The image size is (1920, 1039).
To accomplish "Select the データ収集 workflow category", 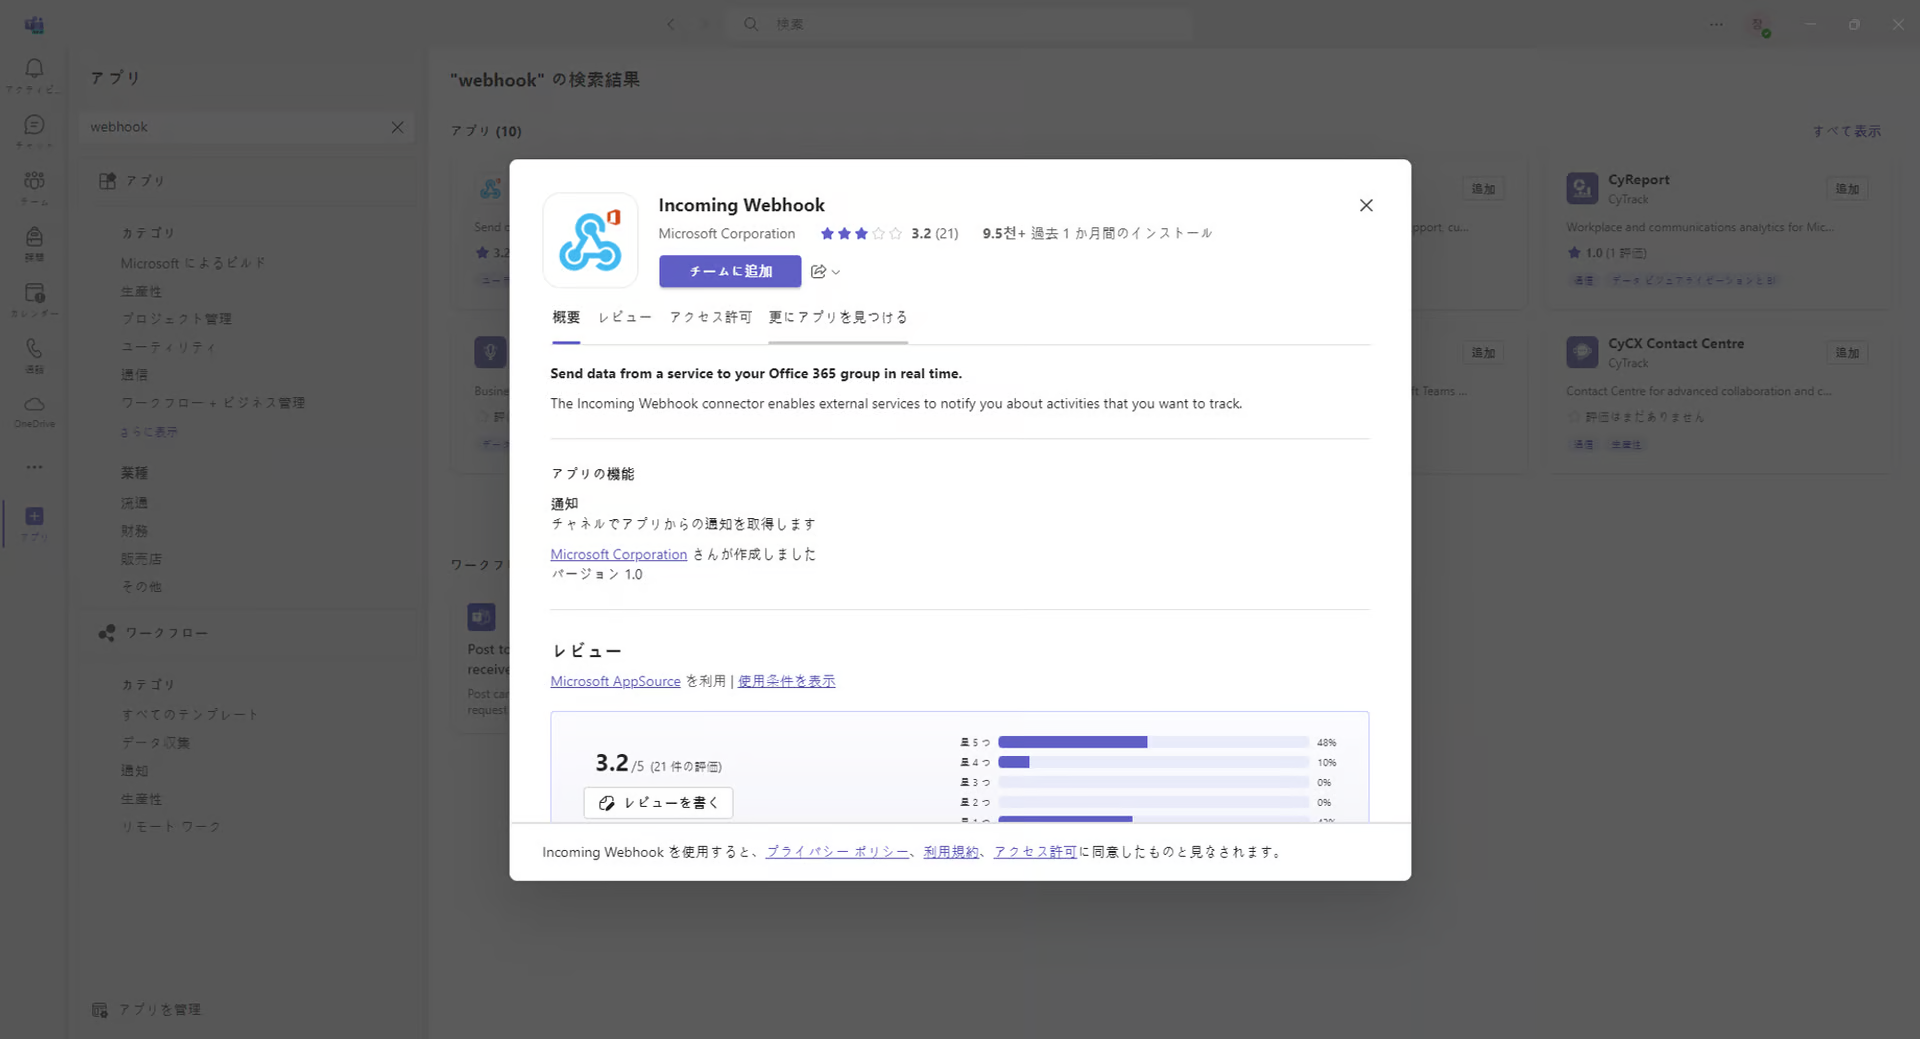I will click(155, 743).
